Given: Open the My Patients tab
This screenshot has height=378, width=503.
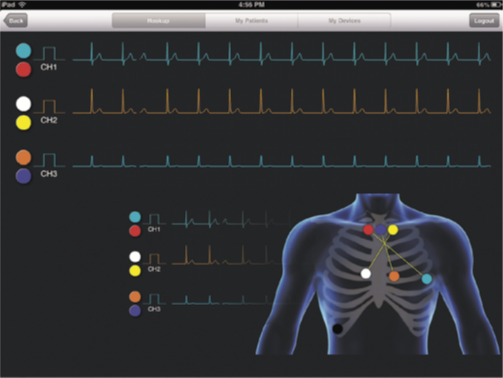Looking at the screenshot, I should (x=251, y=21).
